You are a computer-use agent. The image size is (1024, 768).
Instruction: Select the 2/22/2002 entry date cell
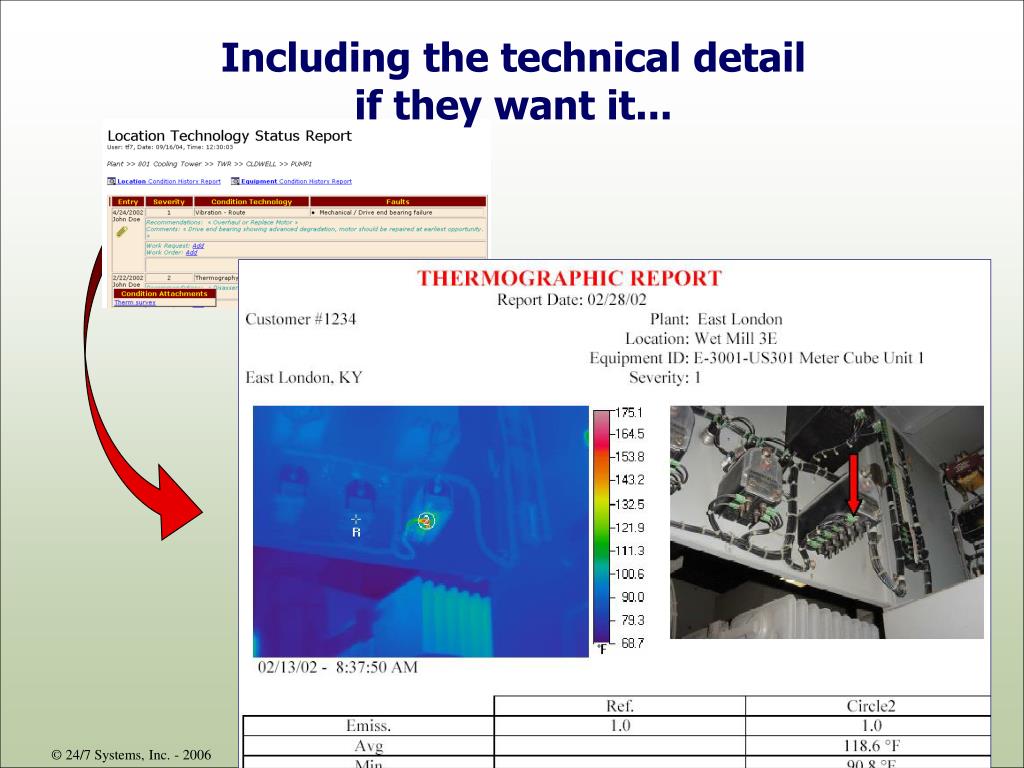(x=128, y=278)
